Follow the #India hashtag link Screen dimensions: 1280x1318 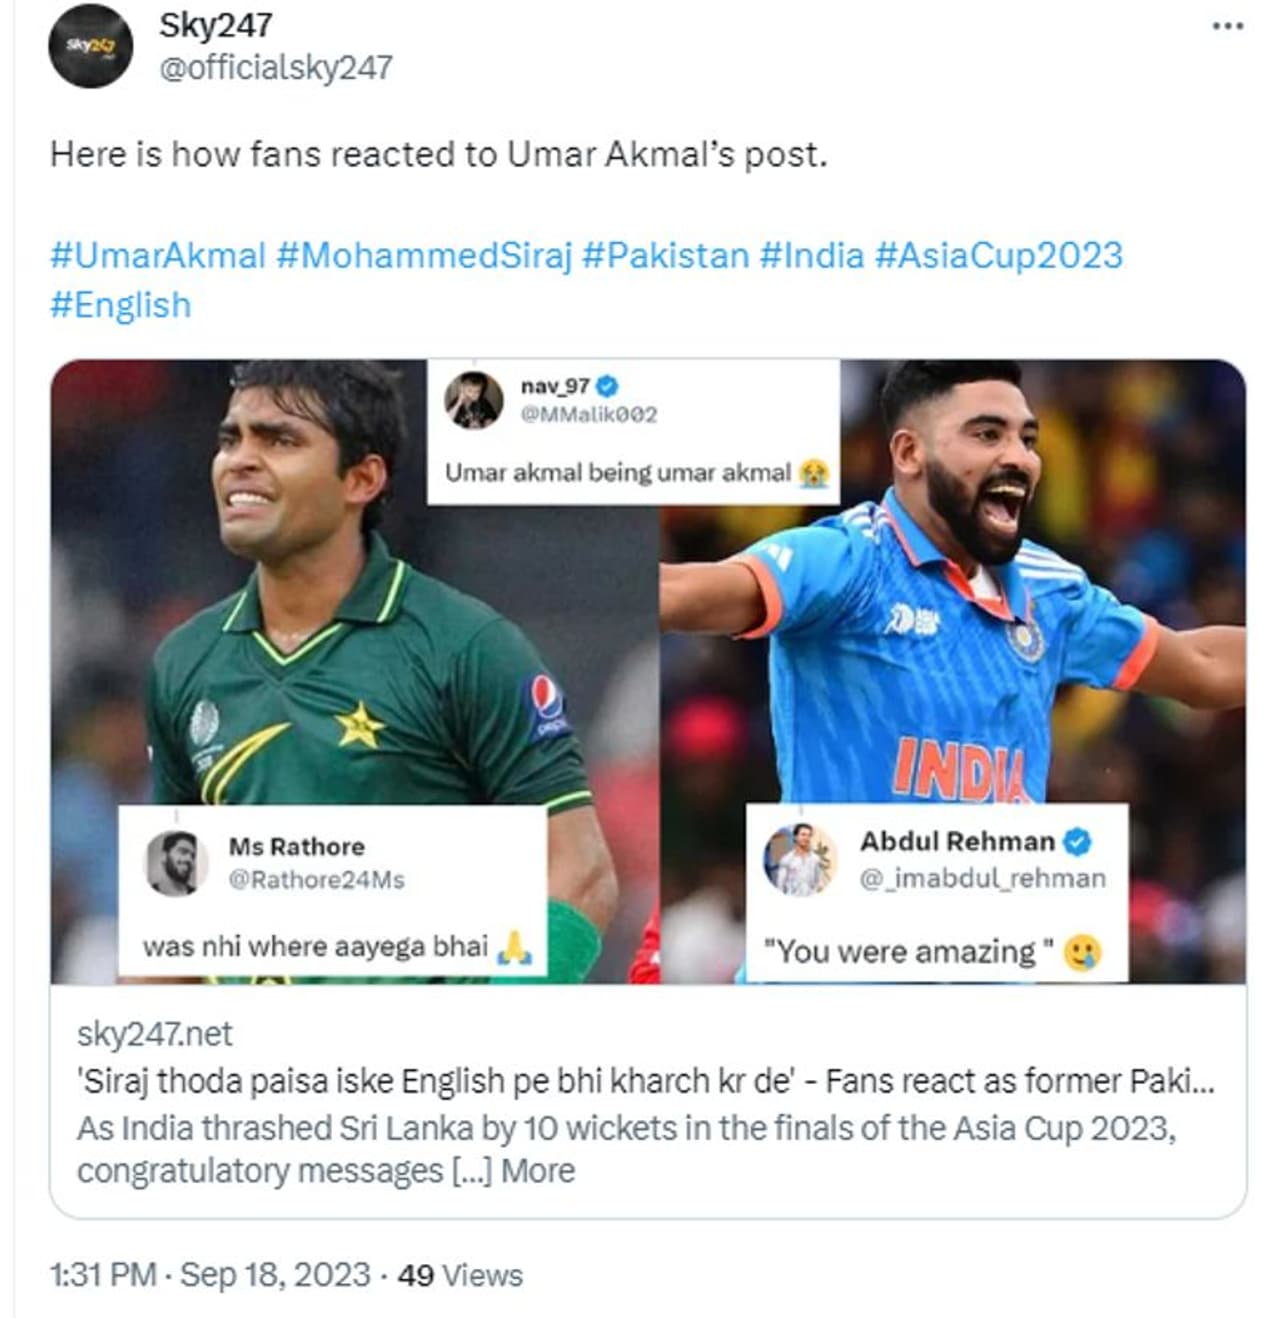811,256
